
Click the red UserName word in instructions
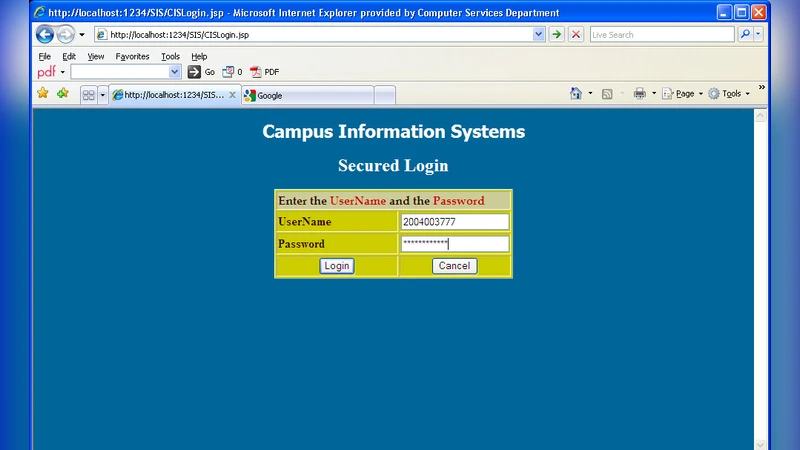(x=358, y=201)
